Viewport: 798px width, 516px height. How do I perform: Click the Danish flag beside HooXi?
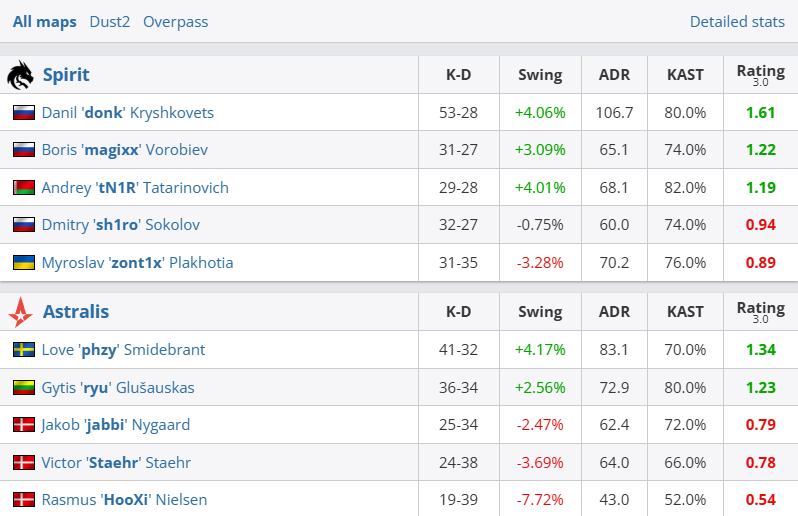23,500
